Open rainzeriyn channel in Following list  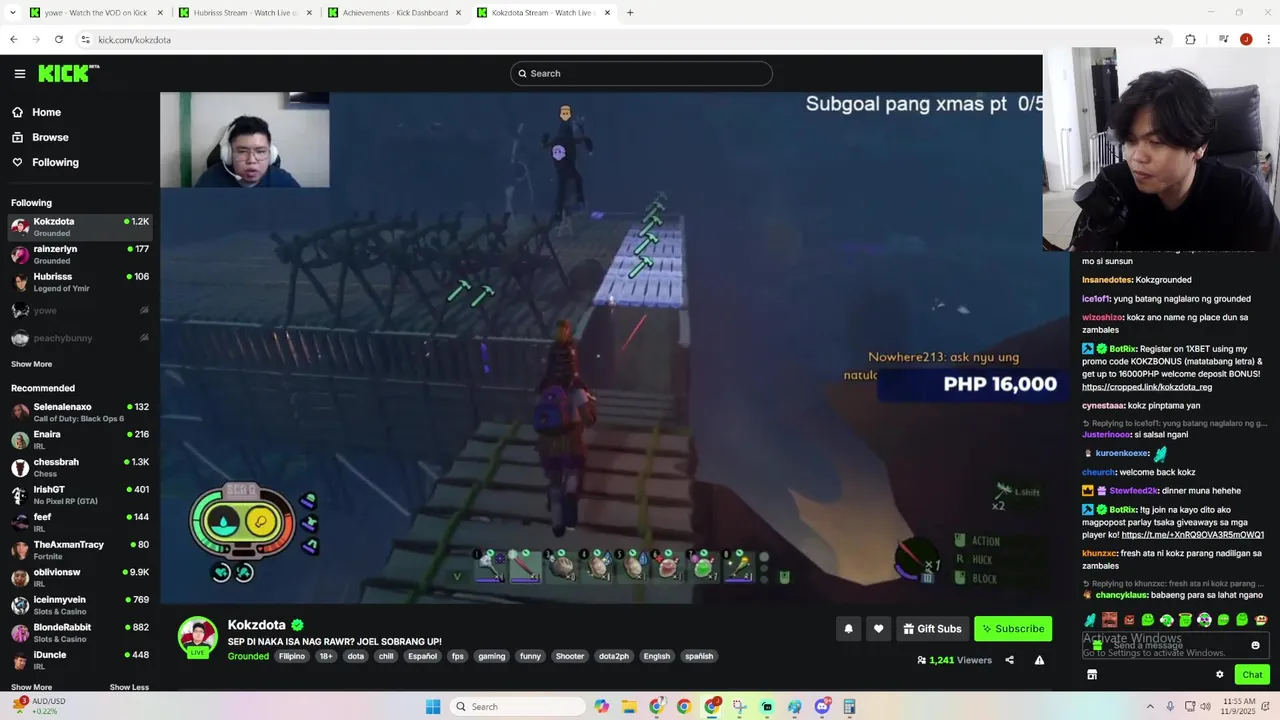[80, 254]
